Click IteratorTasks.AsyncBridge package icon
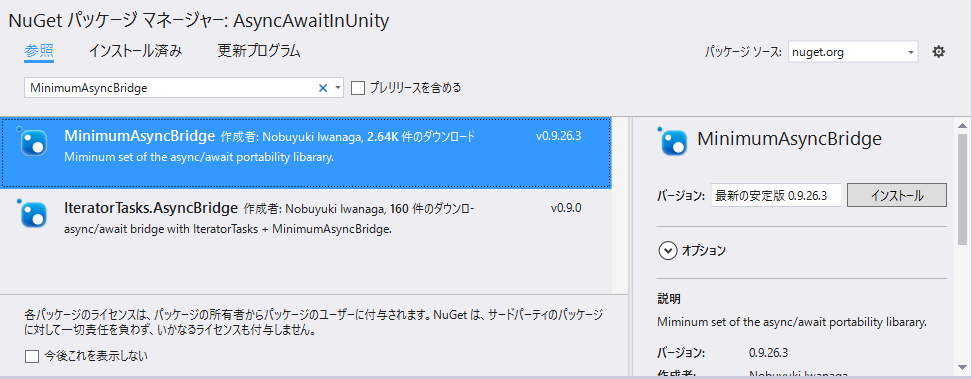This screenshot has width=972, height=379. click(x=33, y=213)
